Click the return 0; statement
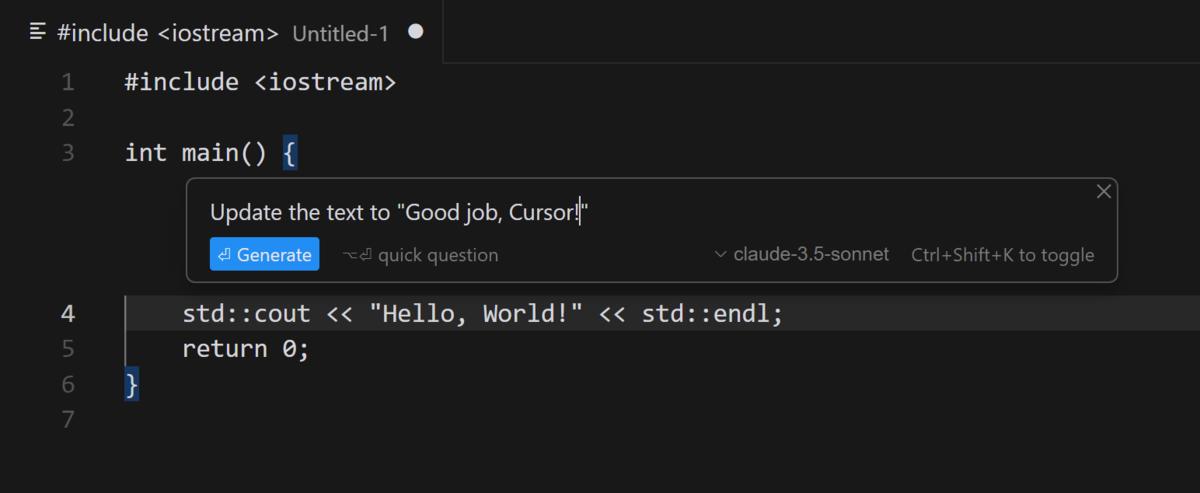Image resolution: width=1200 pixels, height=493 pixels. [x=246, y=349]
